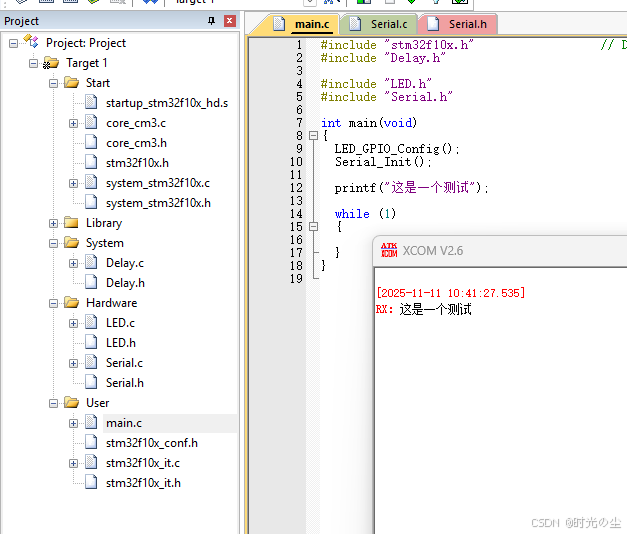Click the while (1) statement in the editor

(x=365, y=214)
